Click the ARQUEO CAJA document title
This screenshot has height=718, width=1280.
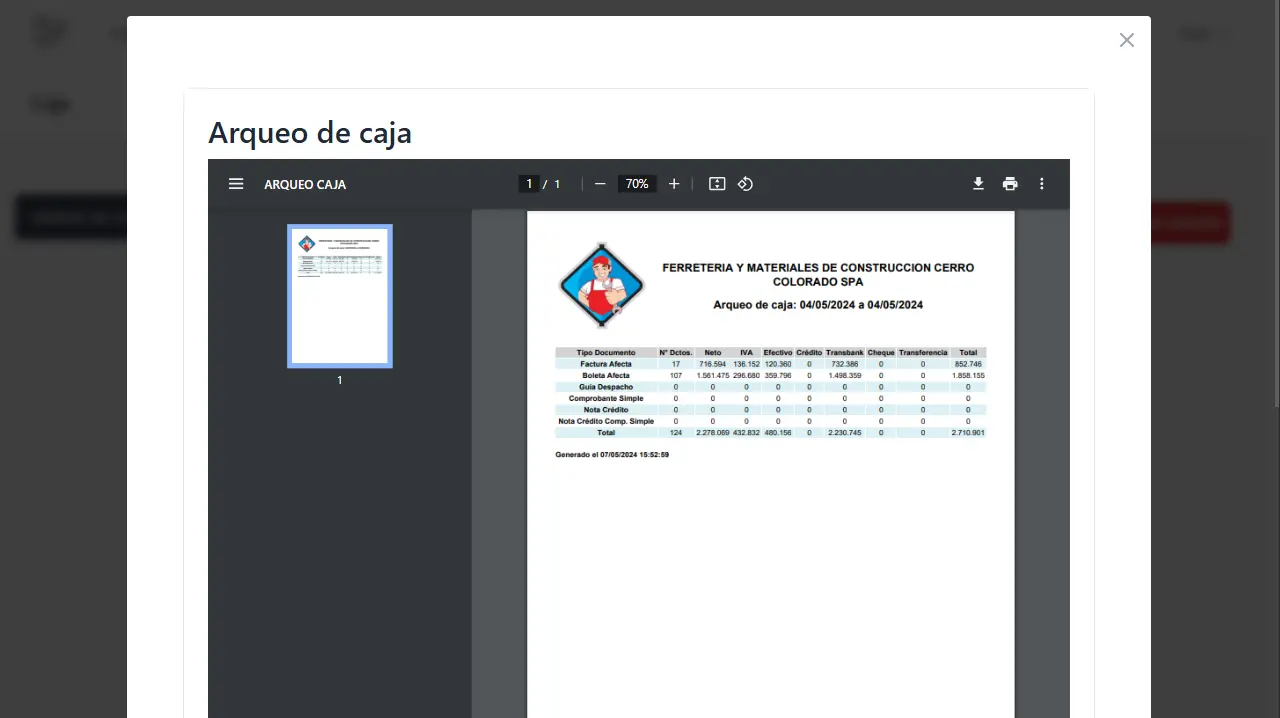[x=305, y=184]
